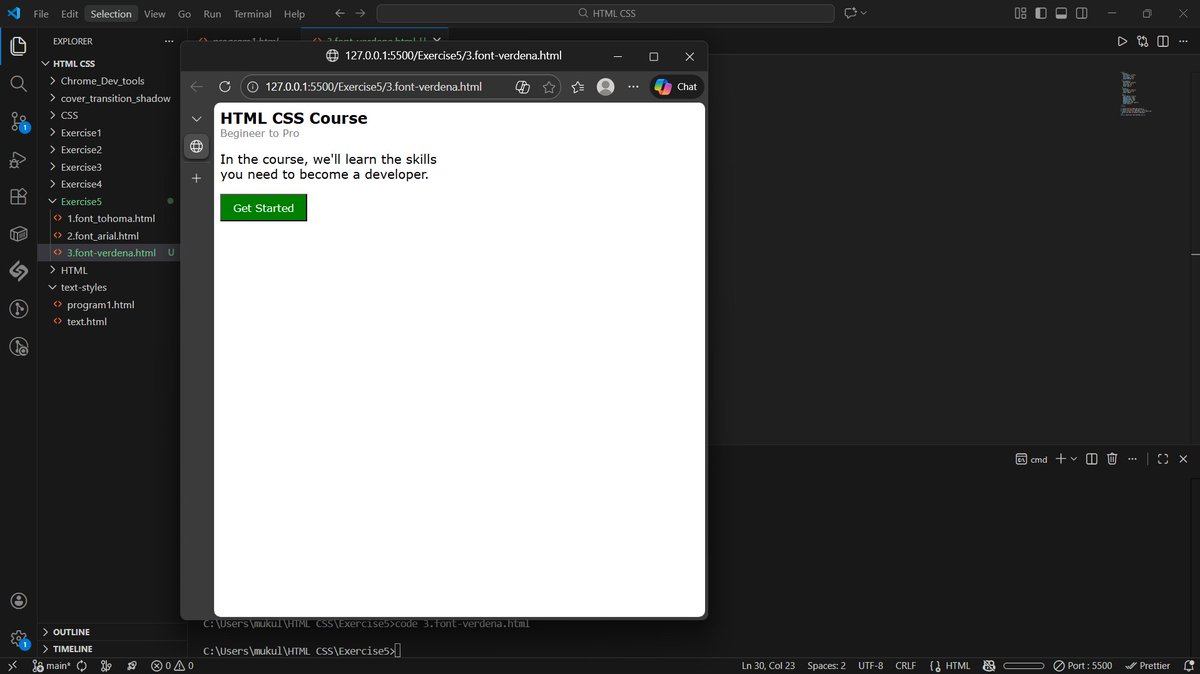
Task: Go back with VS Code navigation arrow
Action: point(340,14)
